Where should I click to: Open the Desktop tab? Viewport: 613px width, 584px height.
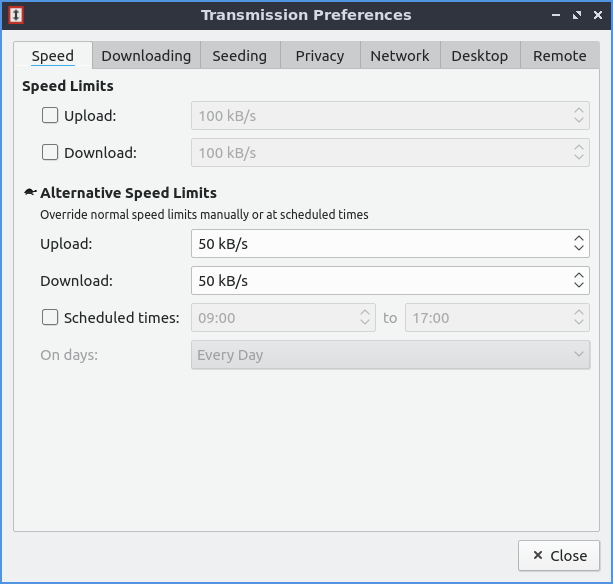point(480,56)
